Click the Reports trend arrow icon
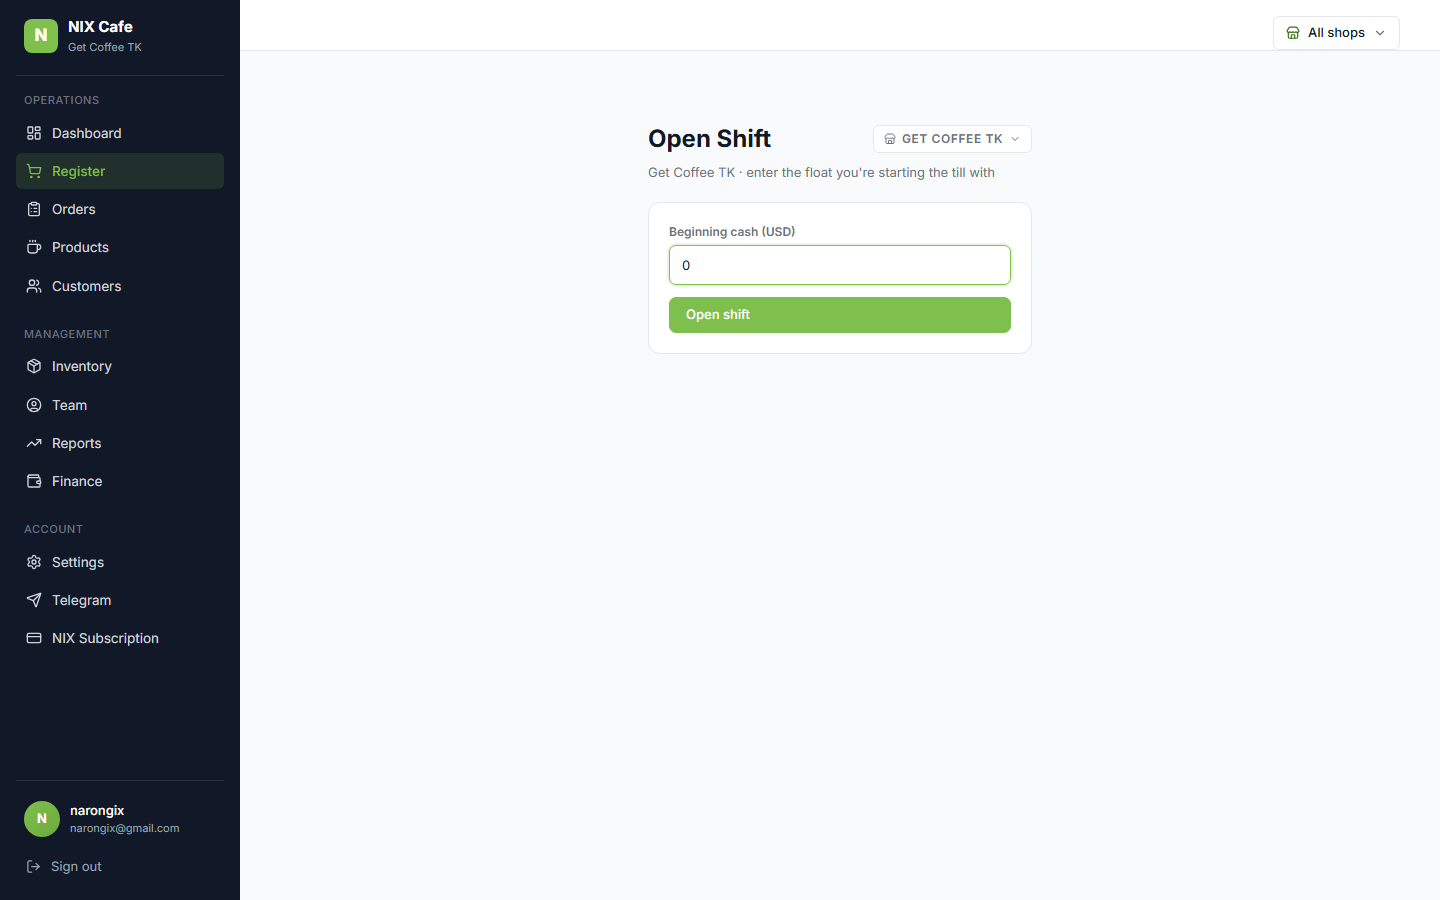 34,443
